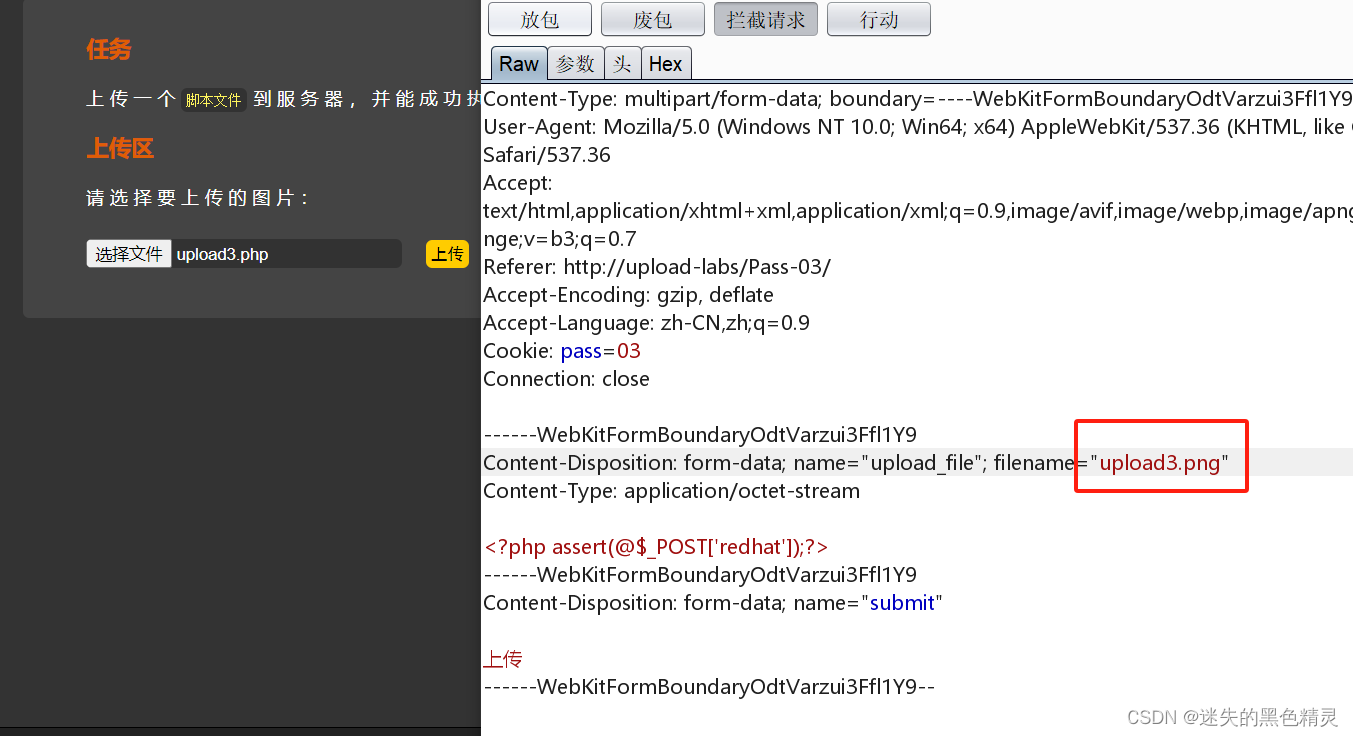Click the nge;v=b3;q=0.7 line
This screenshot has height=736, width=1353.
pyautogui.click(x=560, y=239)
